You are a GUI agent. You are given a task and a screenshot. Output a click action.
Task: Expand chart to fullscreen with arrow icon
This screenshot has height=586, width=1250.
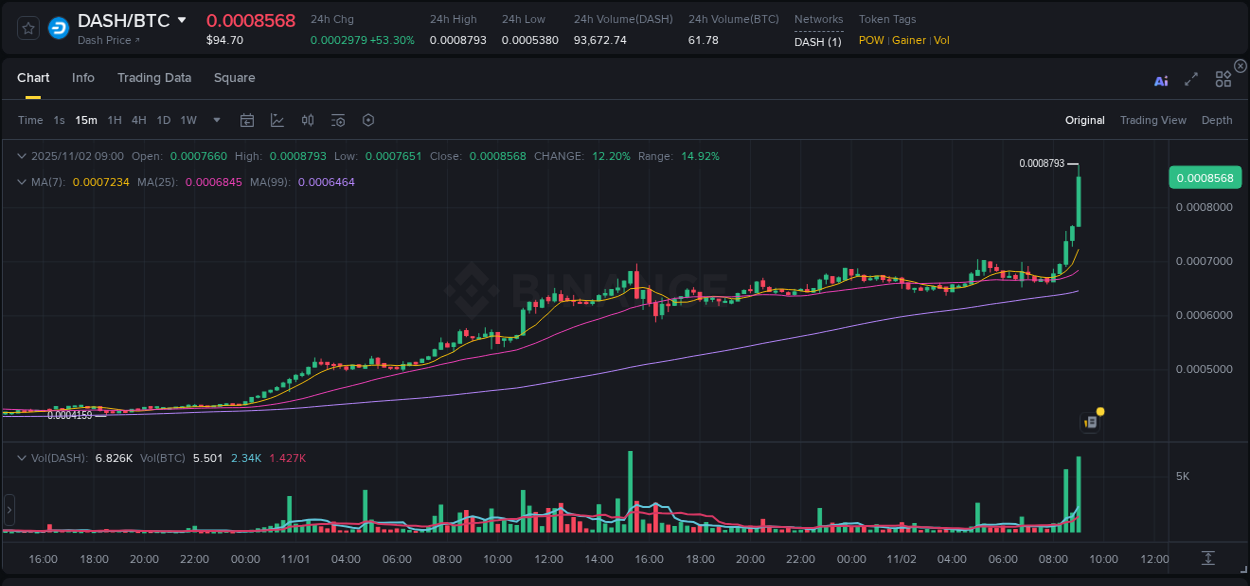(1191, 79)
